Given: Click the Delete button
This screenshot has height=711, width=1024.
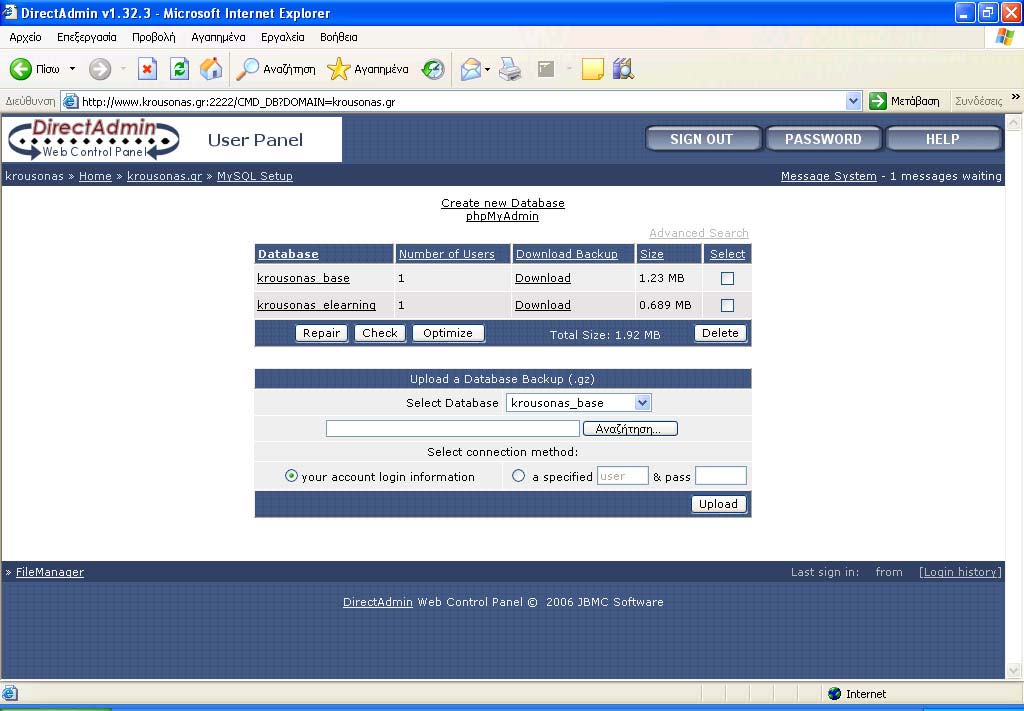Looking at the screenshot, I should [x=720, y=333].
